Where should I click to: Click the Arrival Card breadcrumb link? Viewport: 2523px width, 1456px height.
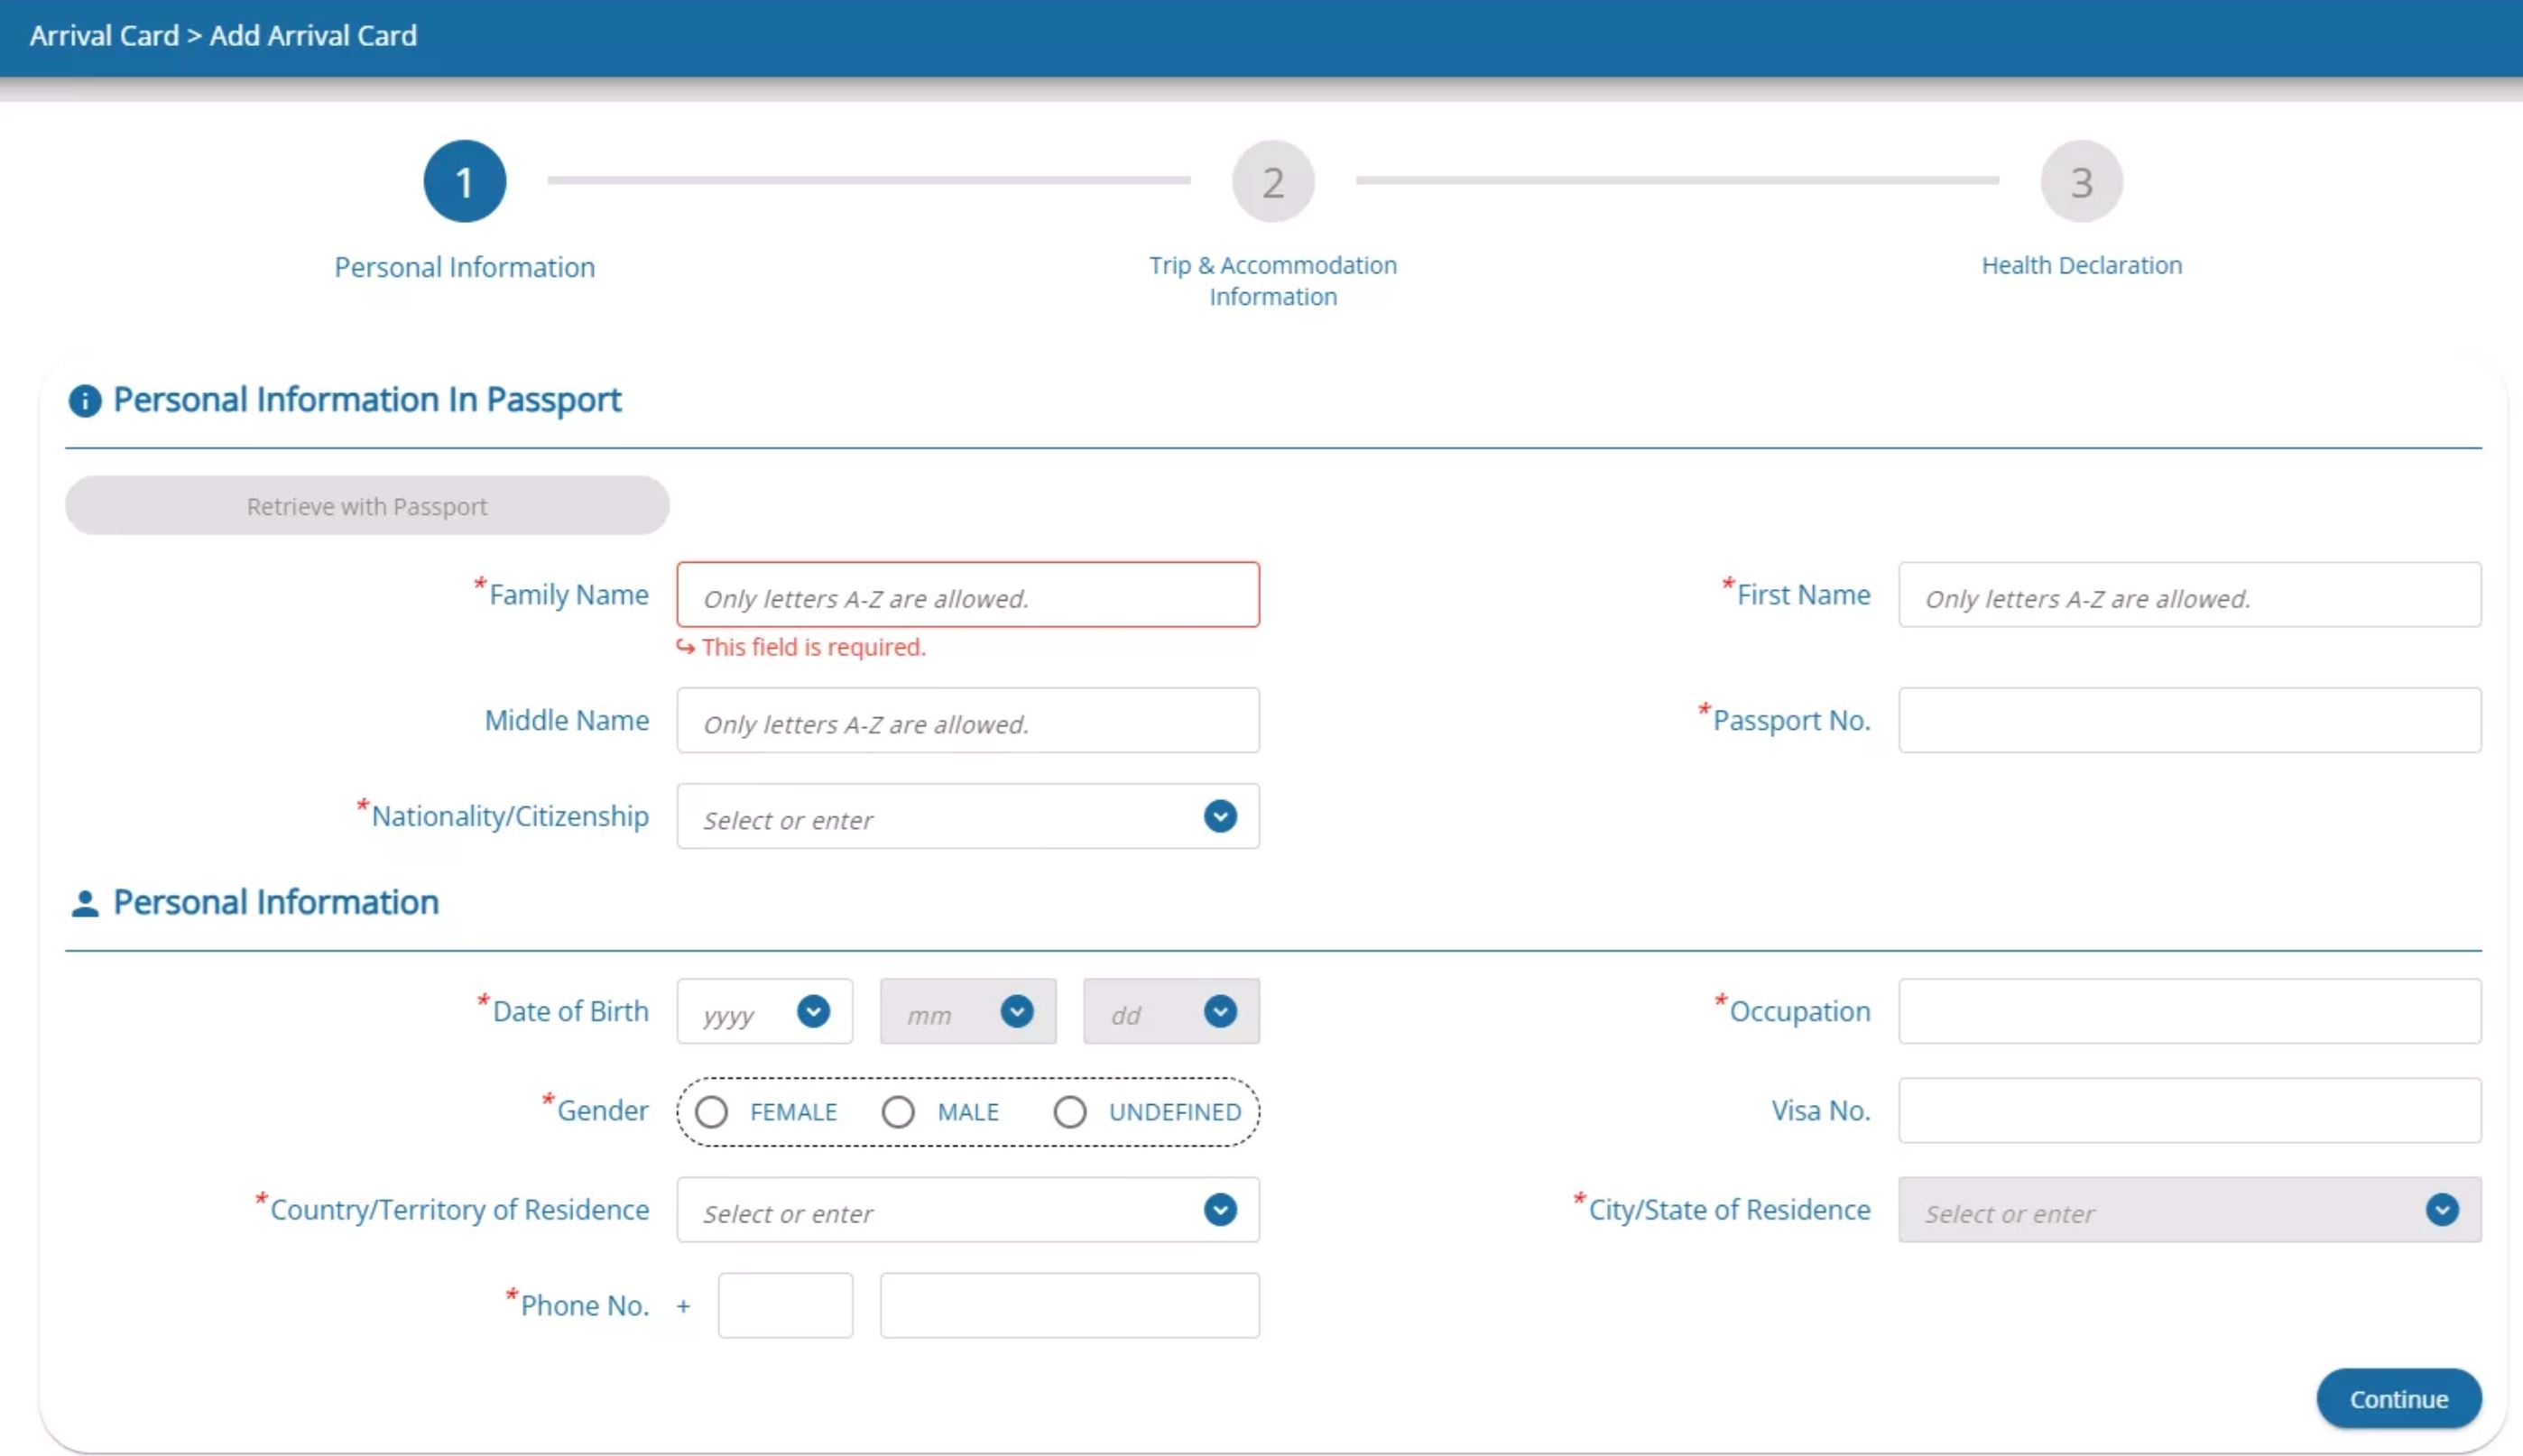(104, 36)
